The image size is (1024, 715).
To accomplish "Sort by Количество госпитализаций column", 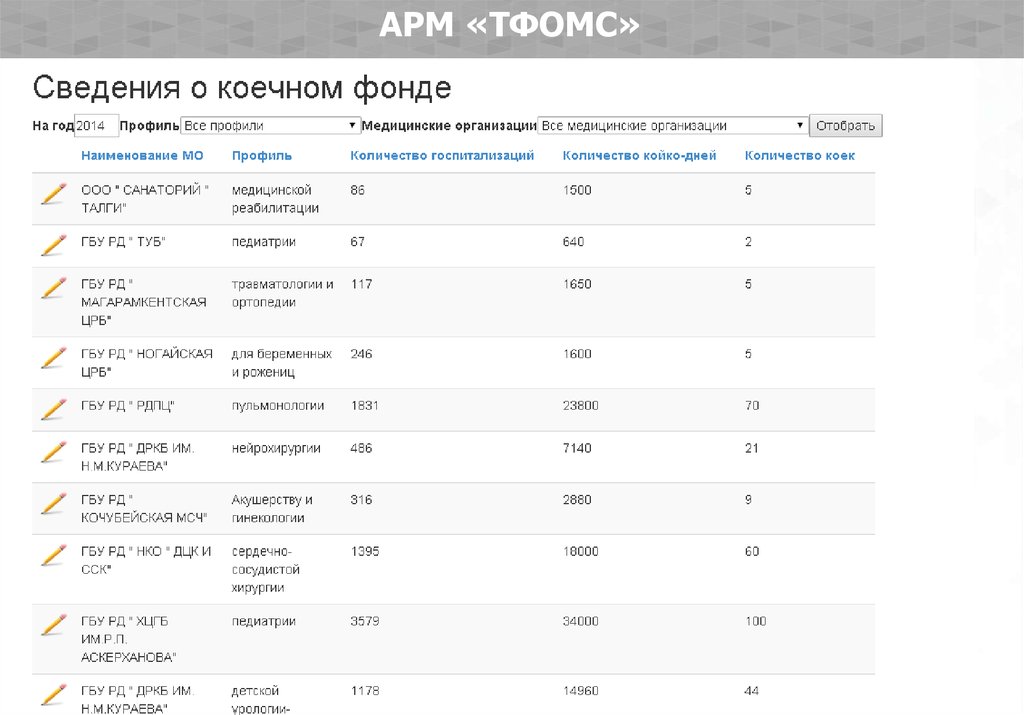I will point(442,156).
